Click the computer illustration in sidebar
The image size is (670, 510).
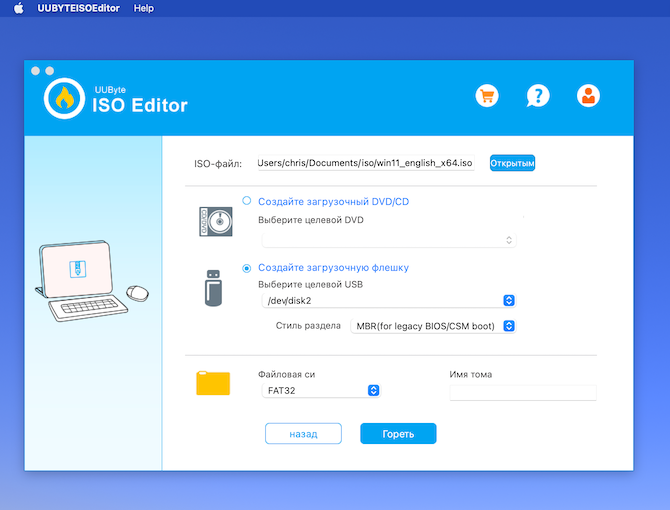92,281
